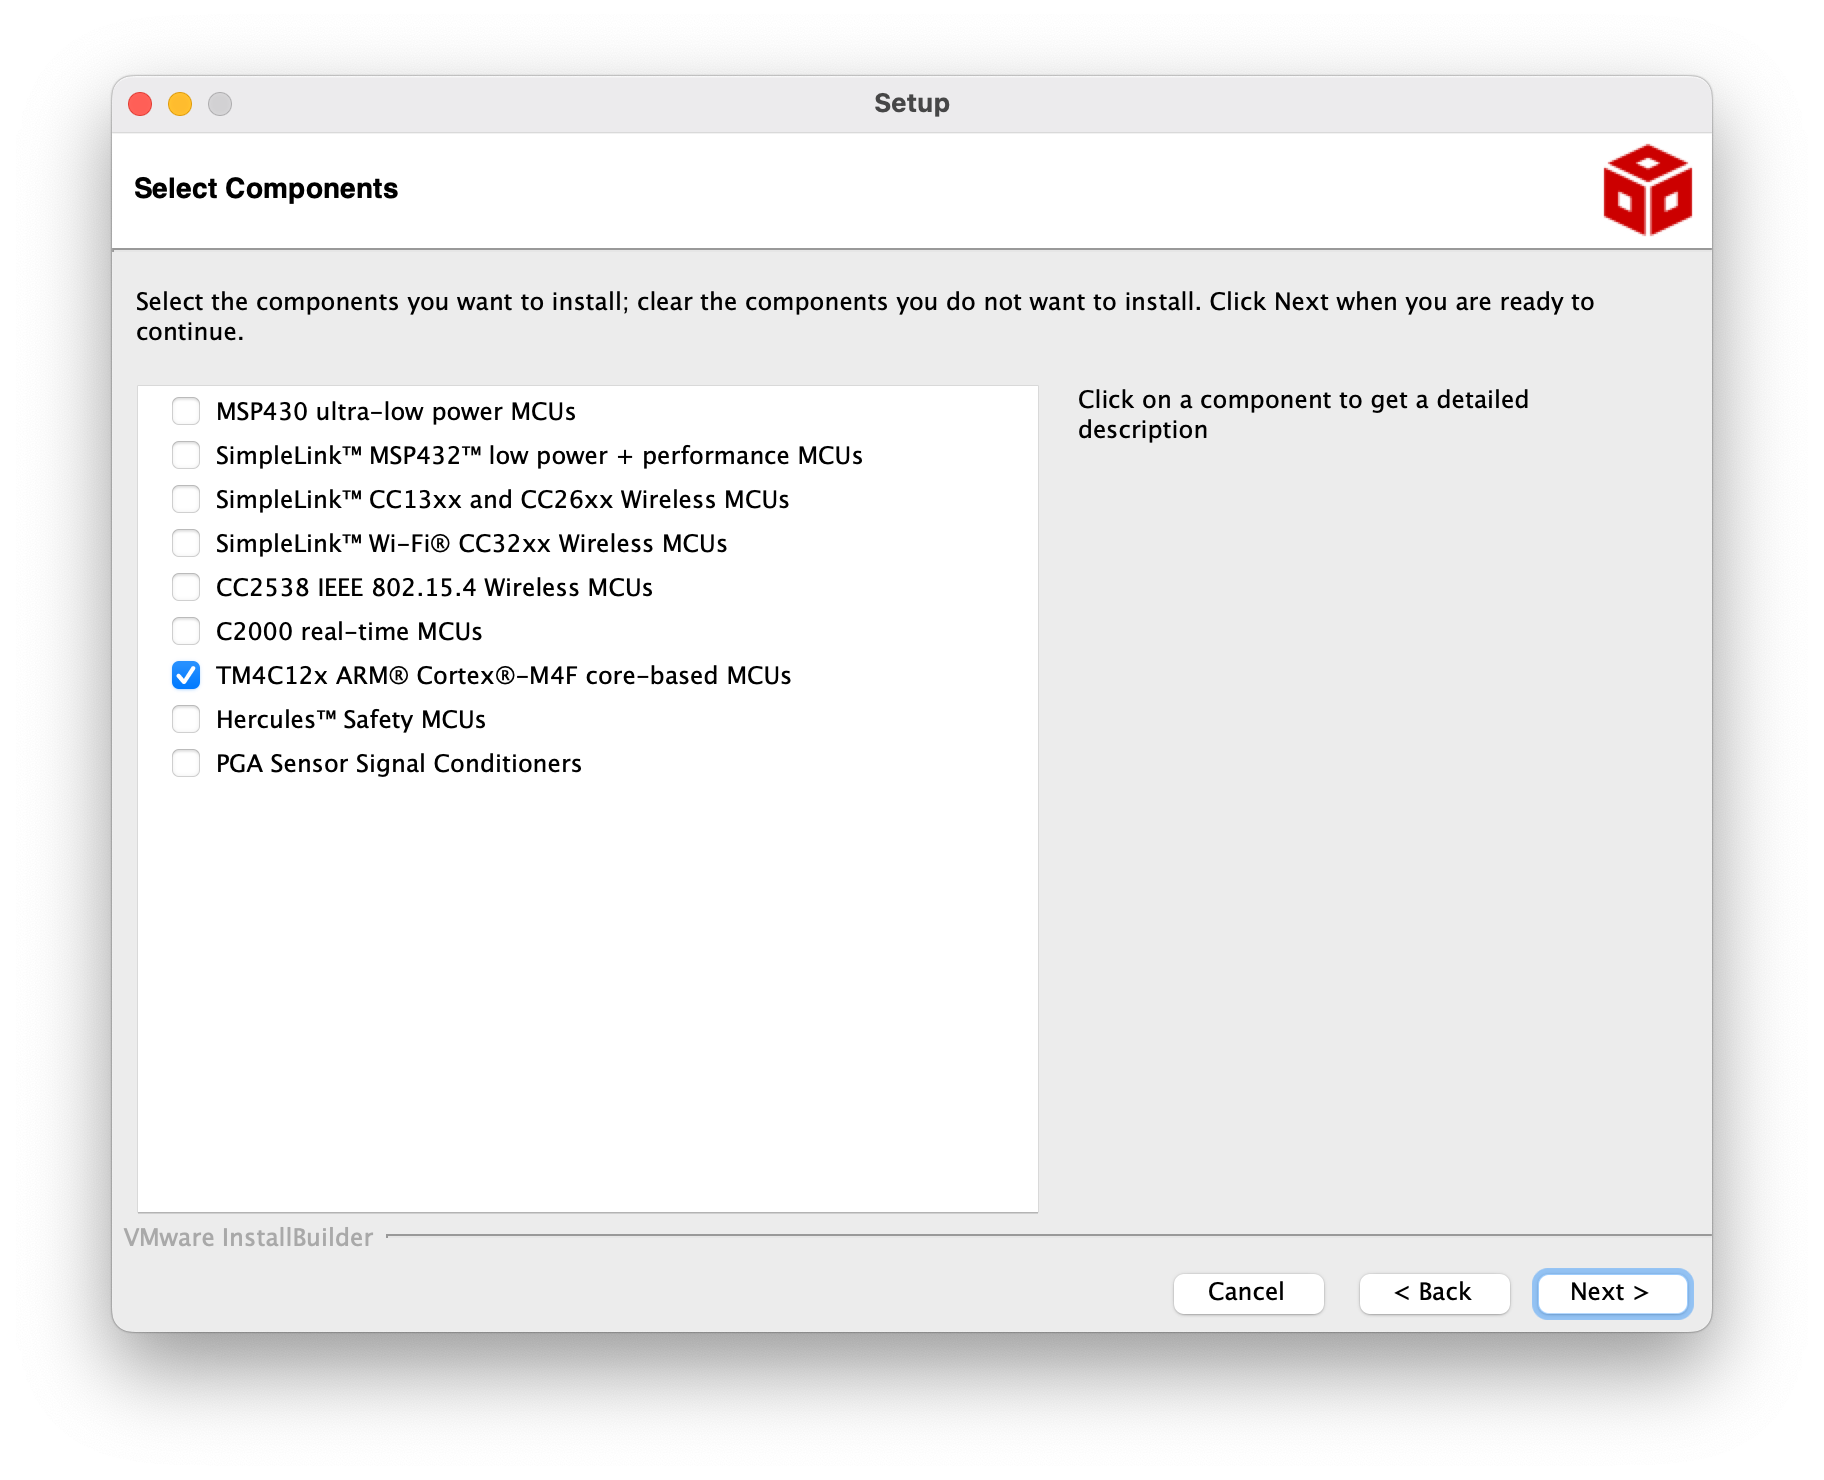Screen dimensions: 1824x1480
Task: Select the TM4C12x component label for details
Action: pos(503,675)
